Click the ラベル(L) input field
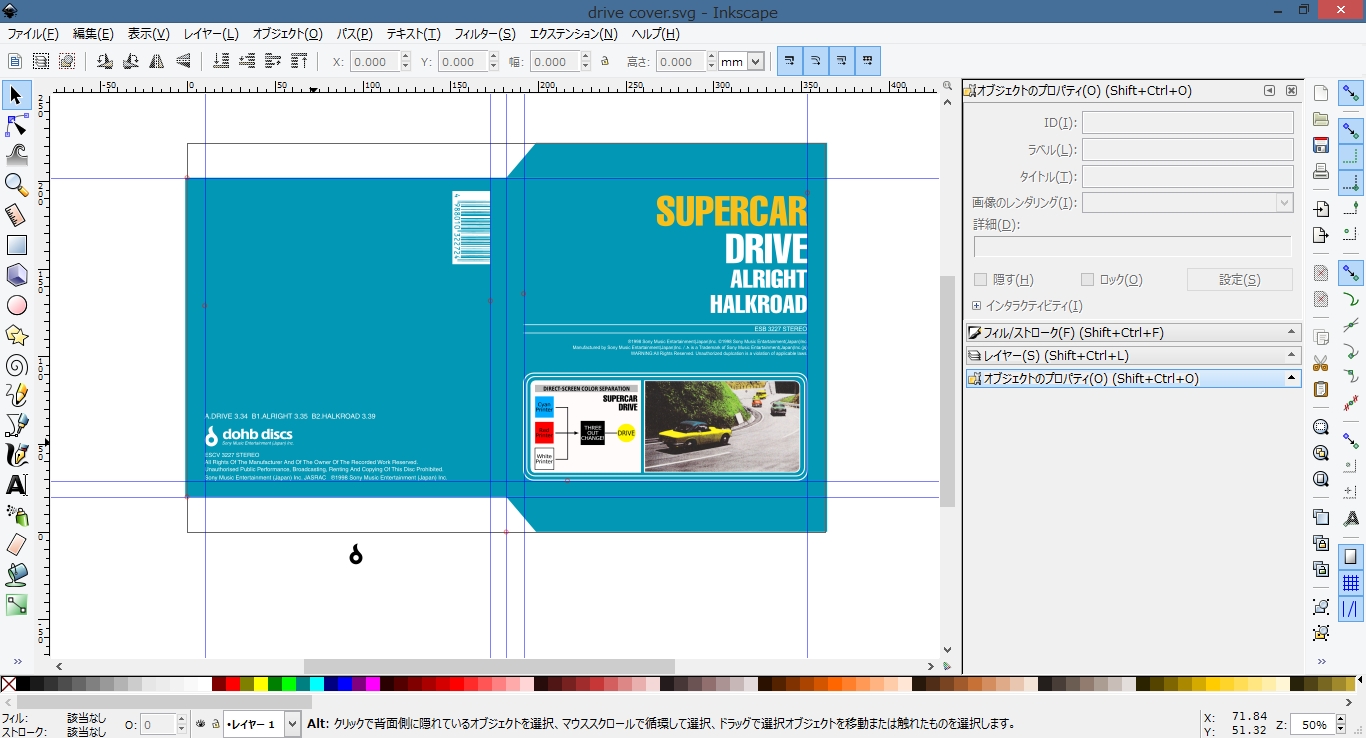Image resolution: width=1366 pixels, height=738 pixels. click(1188, 150)
